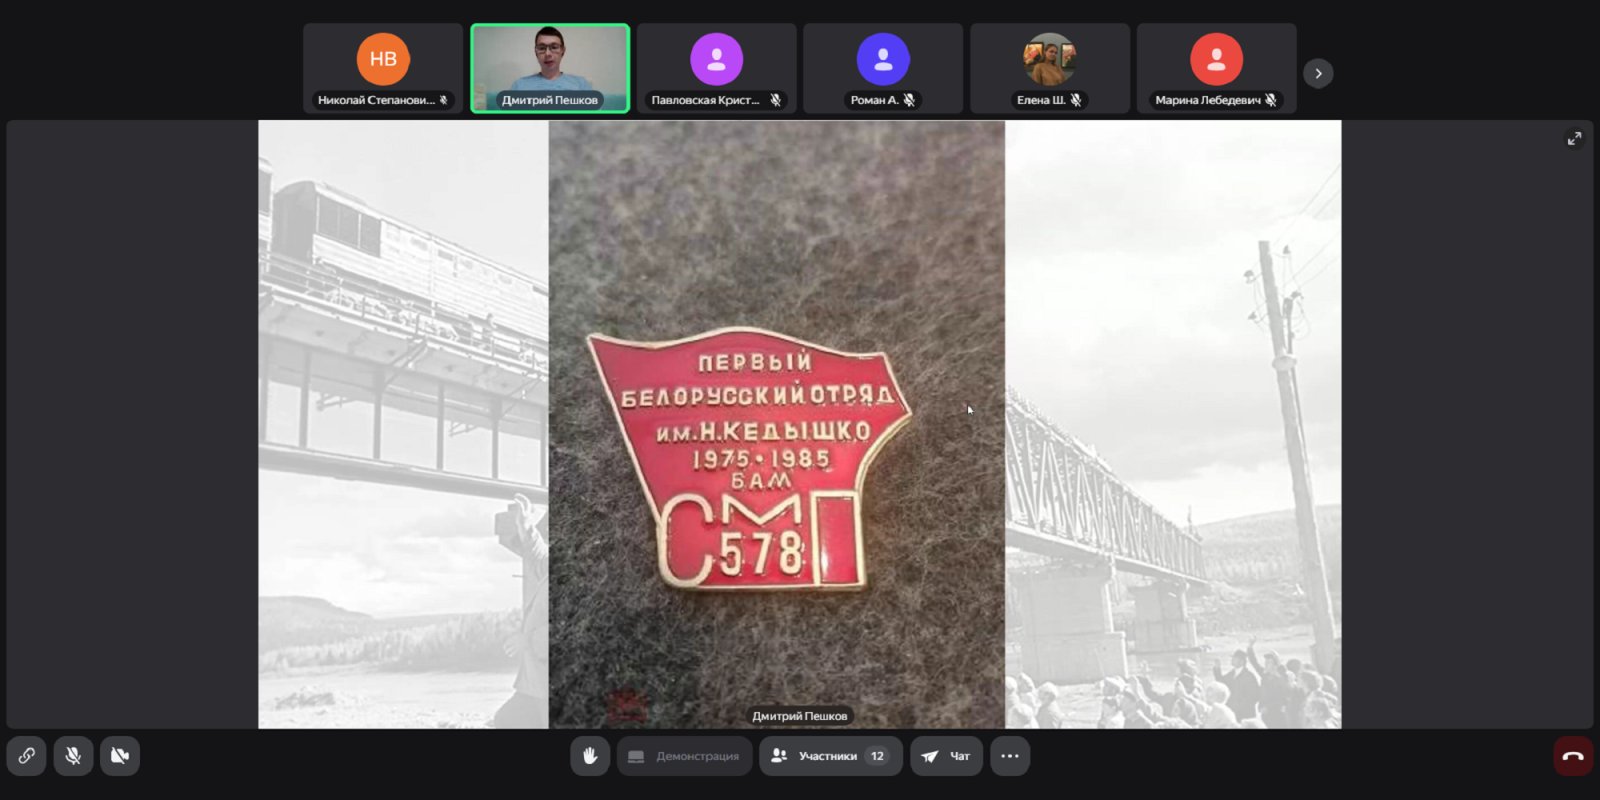Show next participants with right arrow

1318,73
